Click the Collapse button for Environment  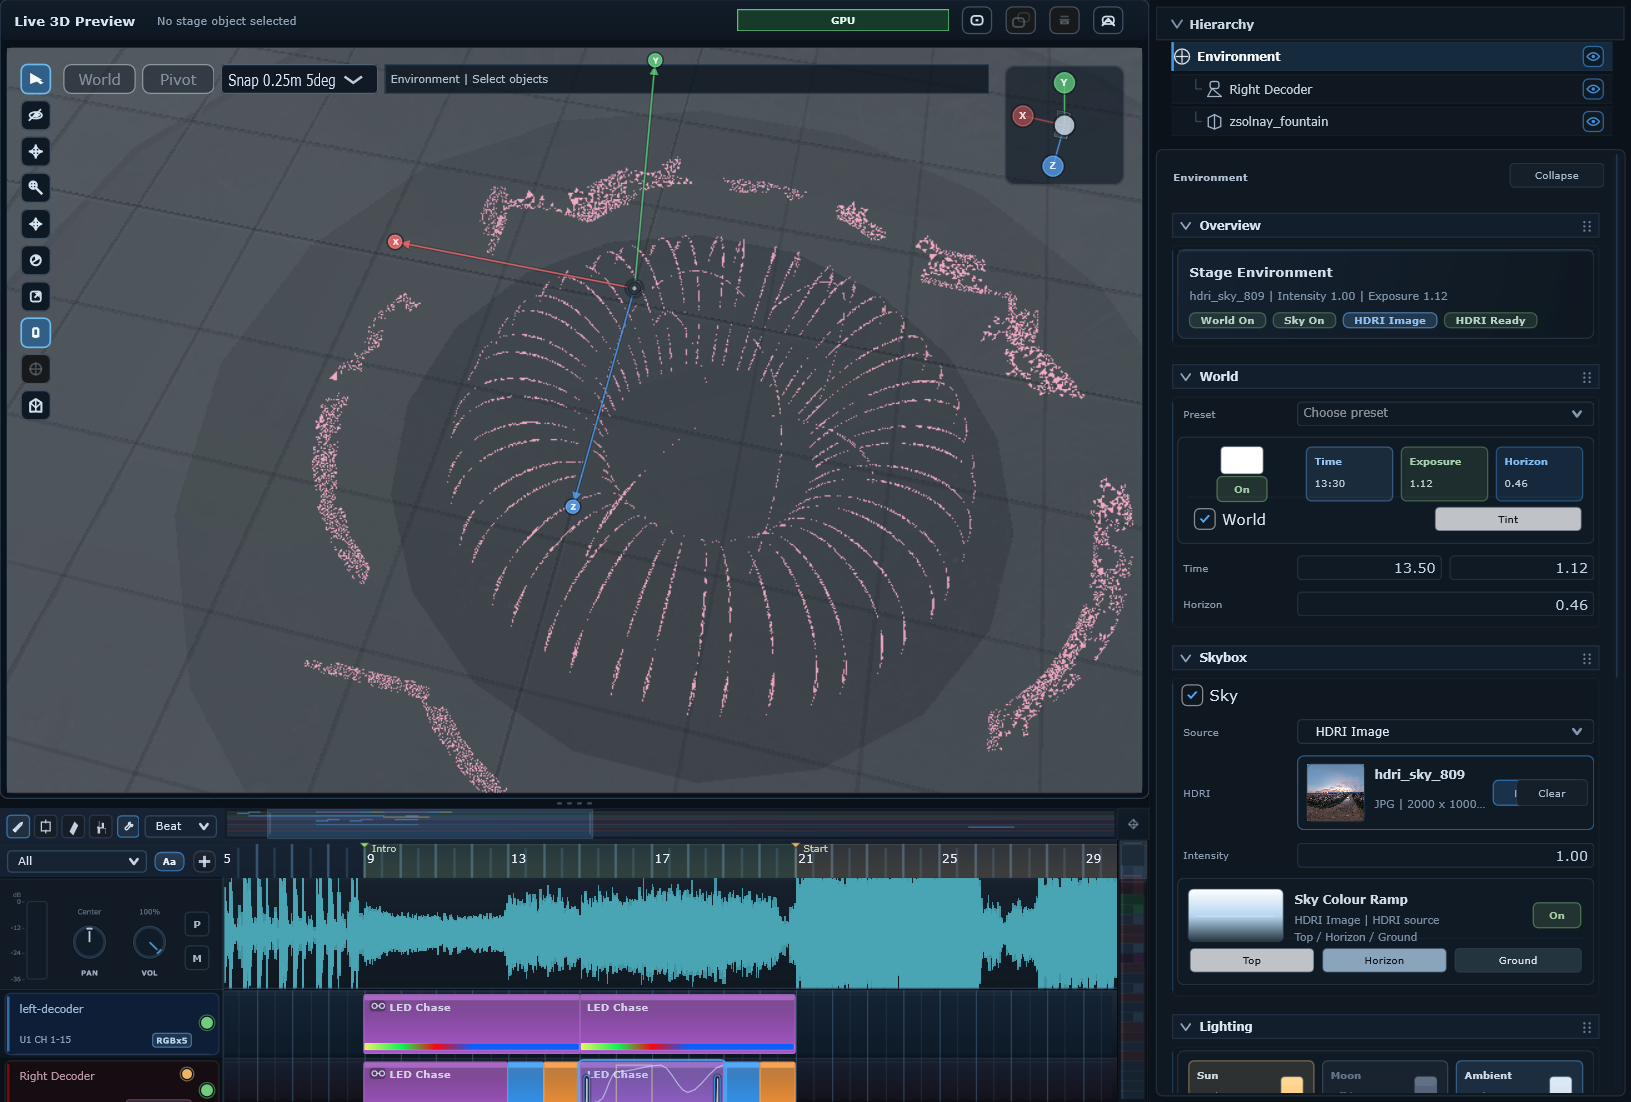[x=1556, y=175]
